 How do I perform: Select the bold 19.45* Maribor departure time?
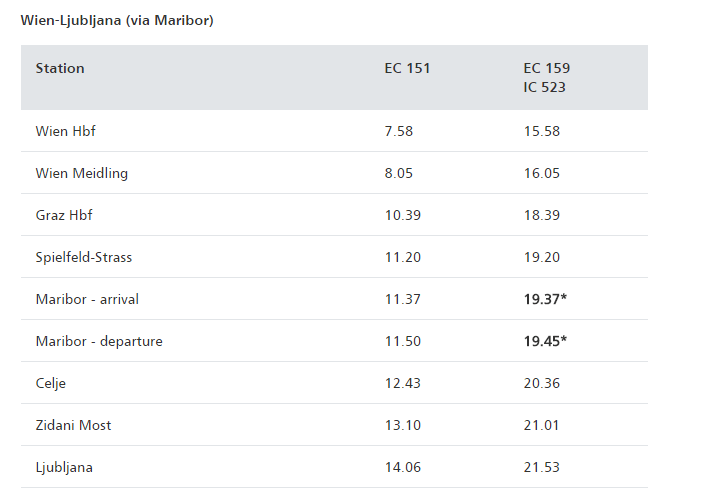point(545,341)
